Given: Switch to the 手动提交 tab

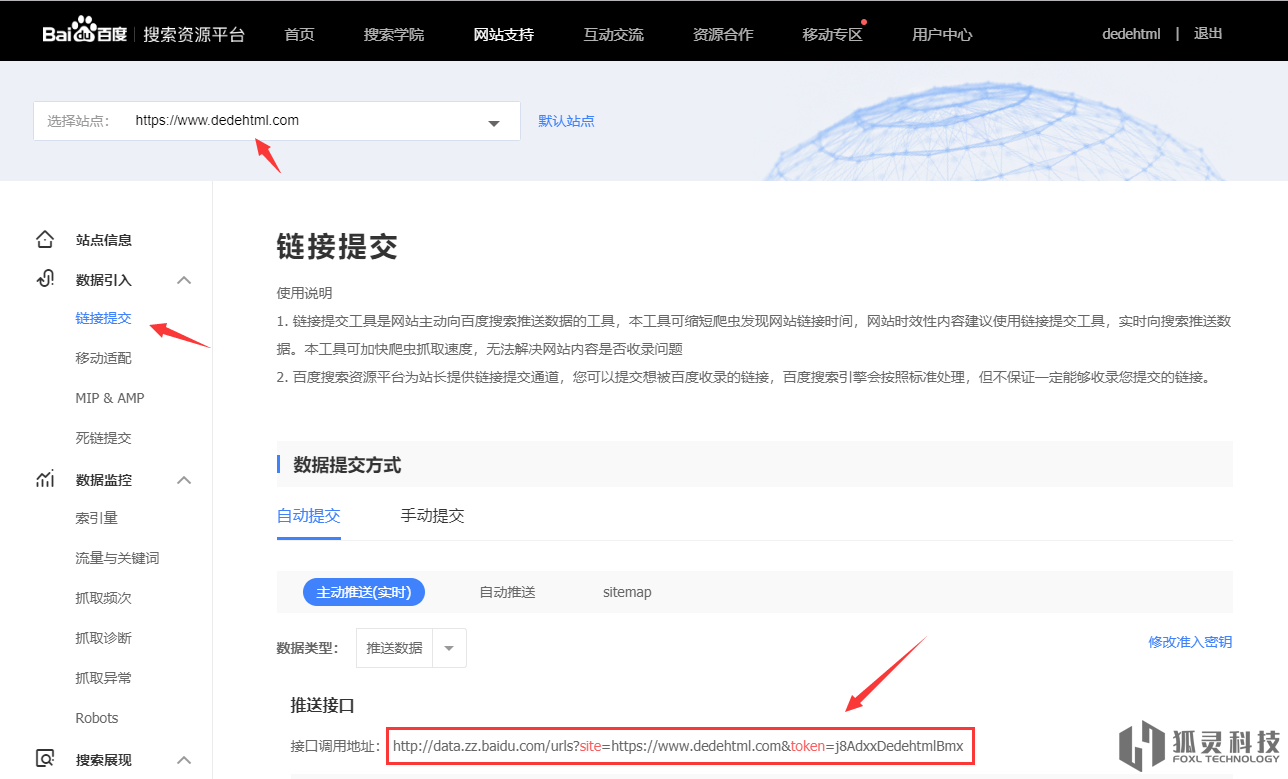Looking at the screenshot, I should pyautogui.click(x=432, y=516).
